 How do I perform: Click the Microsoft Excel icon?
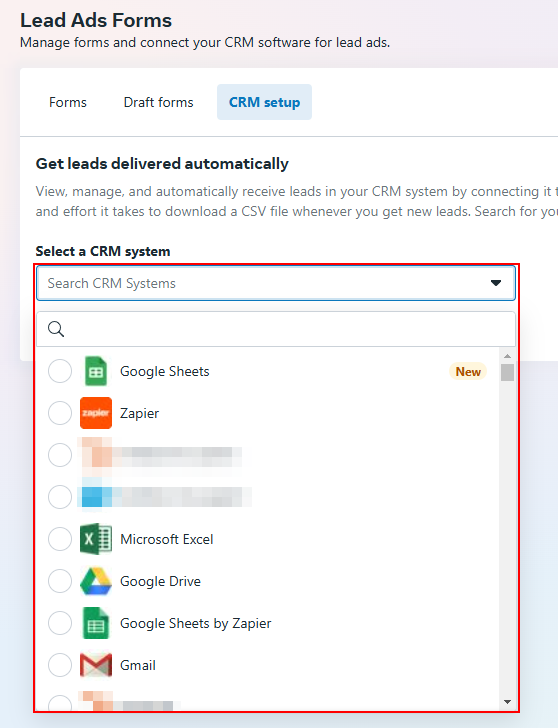tap(96, 539)
